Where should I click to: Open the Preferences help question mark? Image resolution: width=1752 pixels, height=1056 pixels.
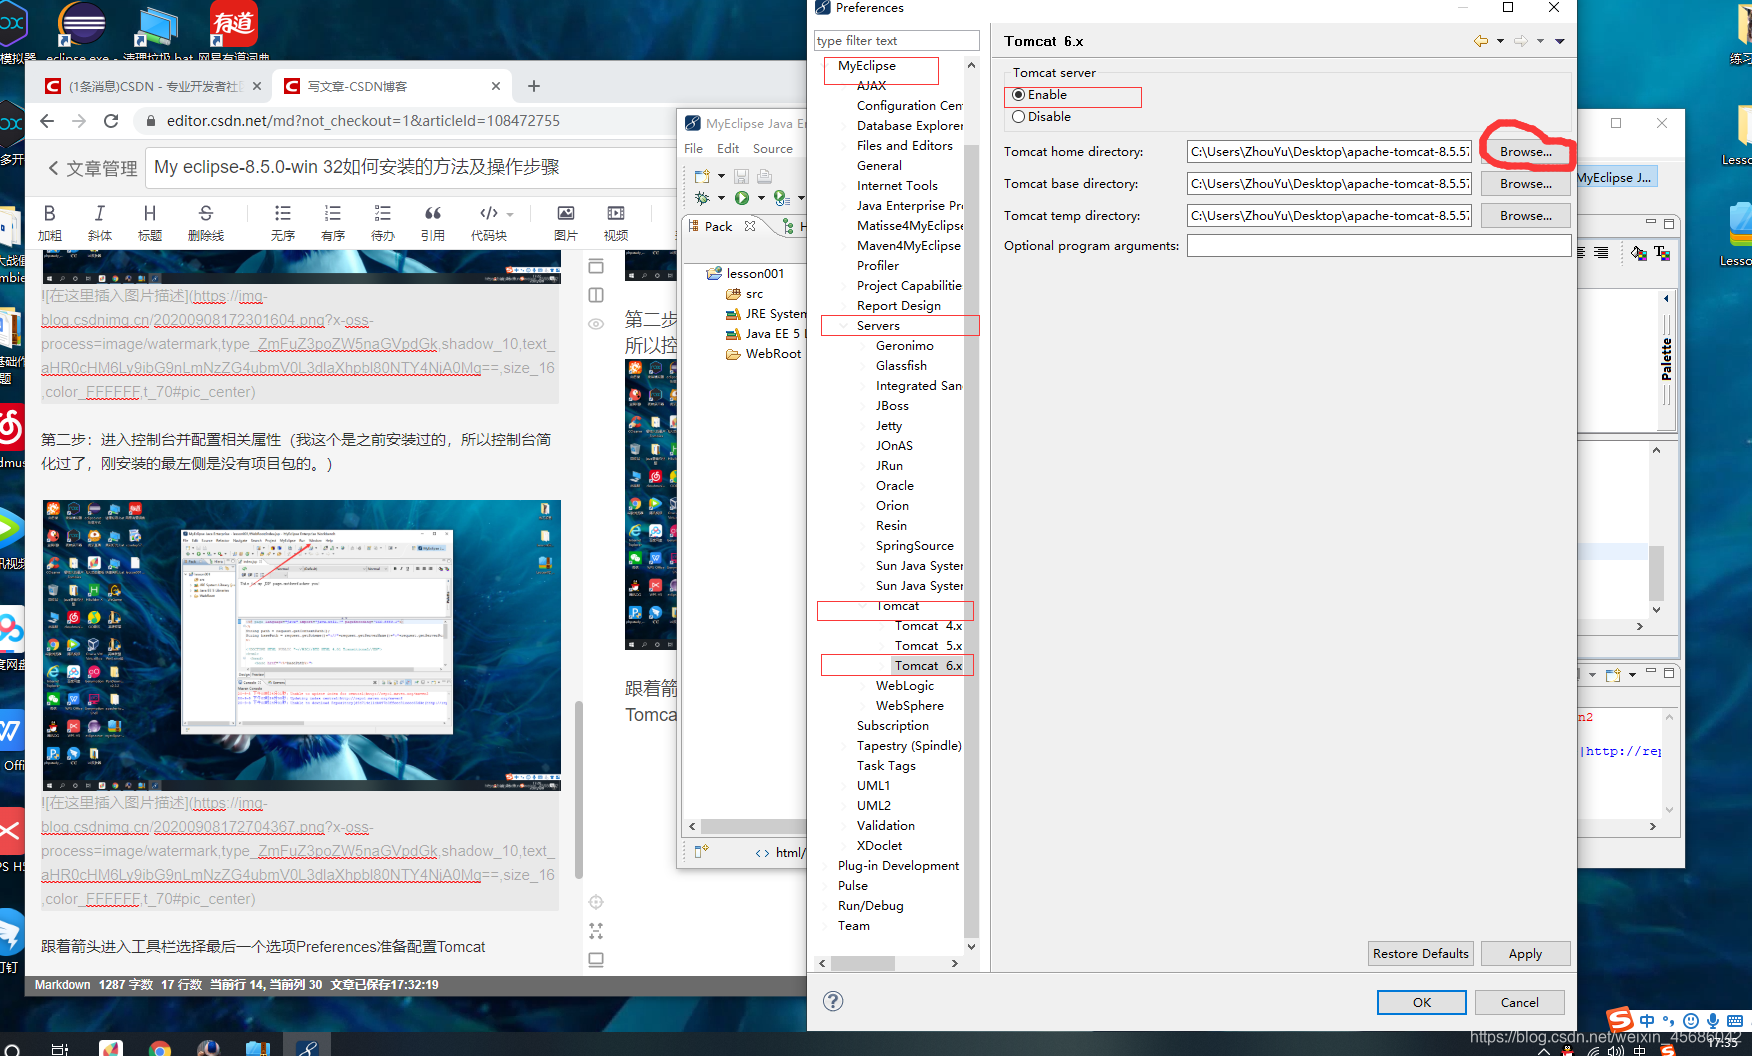pyautogui.click(x=833, y=1001)
